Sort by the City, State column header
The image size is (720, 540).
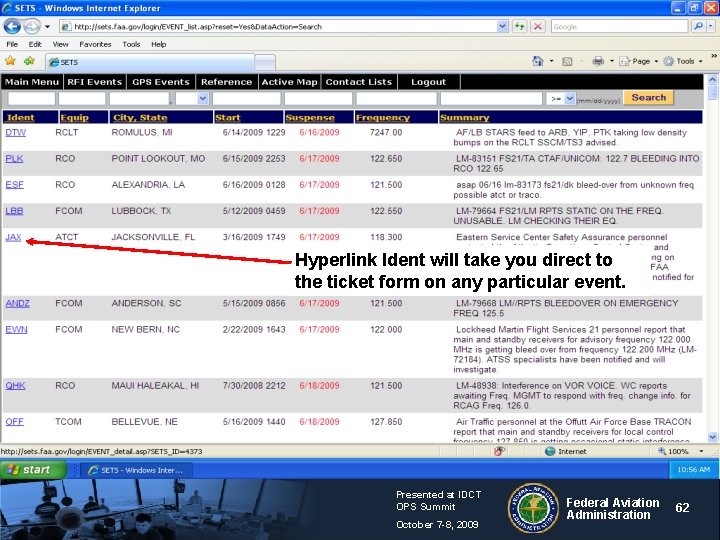[140, 118]
